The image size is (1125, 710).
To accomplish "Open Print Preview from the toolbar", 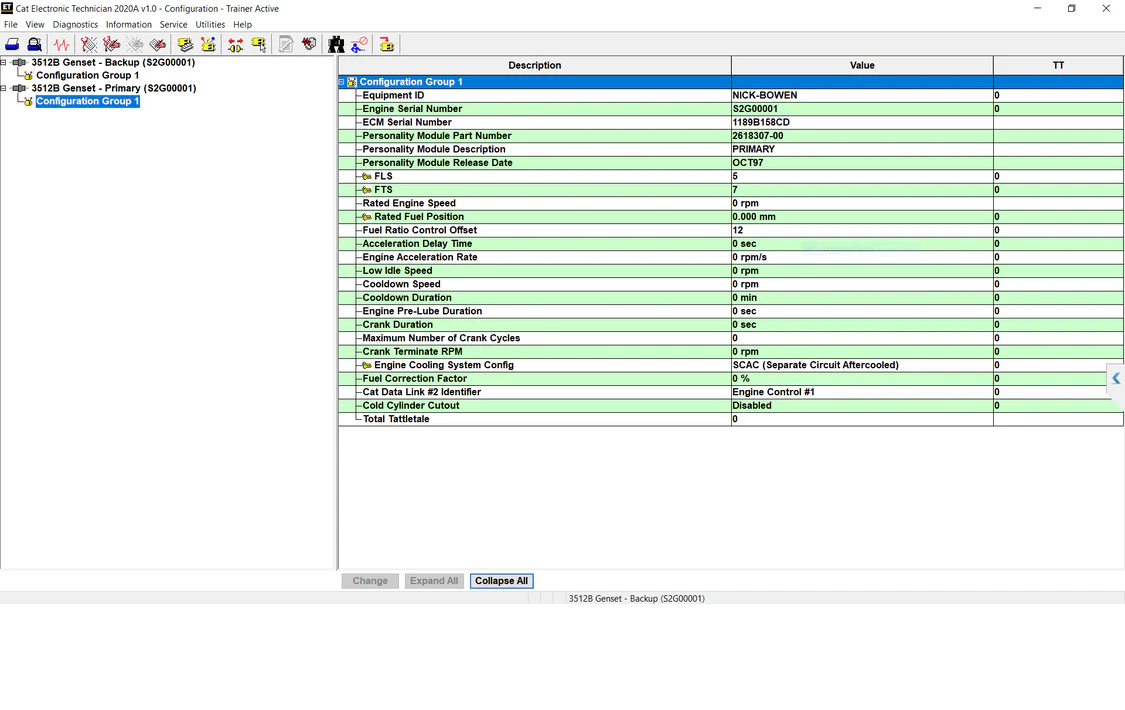I will tap(34, 44).
